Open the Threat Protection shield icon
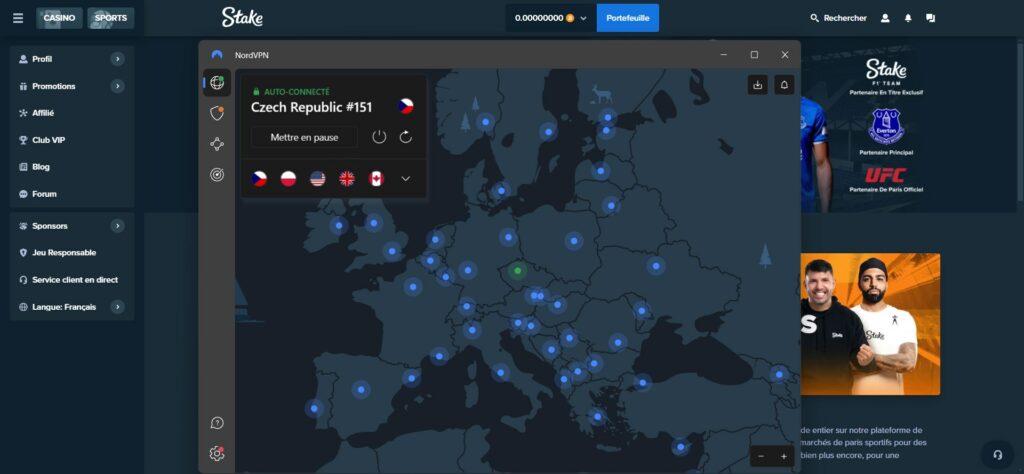Screen dimensions: 1024x474 (x=217, y=114)
